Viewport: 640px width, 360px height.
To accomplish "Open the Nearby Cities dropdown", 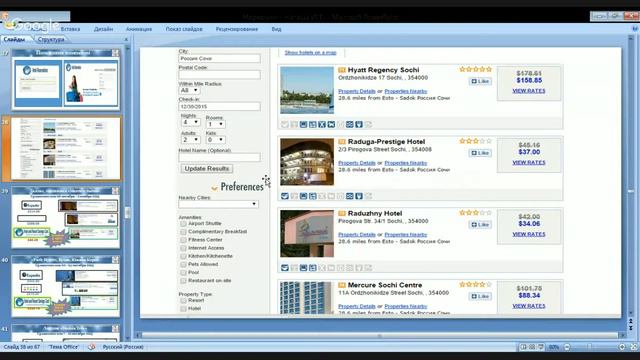I will point(218,204).
